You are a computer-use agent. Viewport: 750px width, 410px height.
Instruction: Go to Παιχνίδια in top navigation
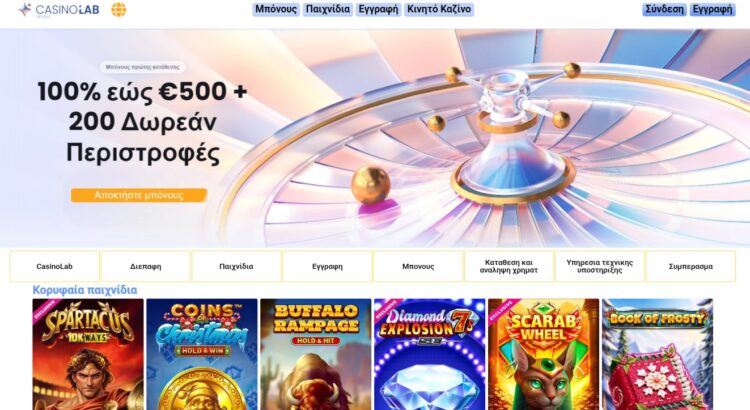tap(328, 9)
